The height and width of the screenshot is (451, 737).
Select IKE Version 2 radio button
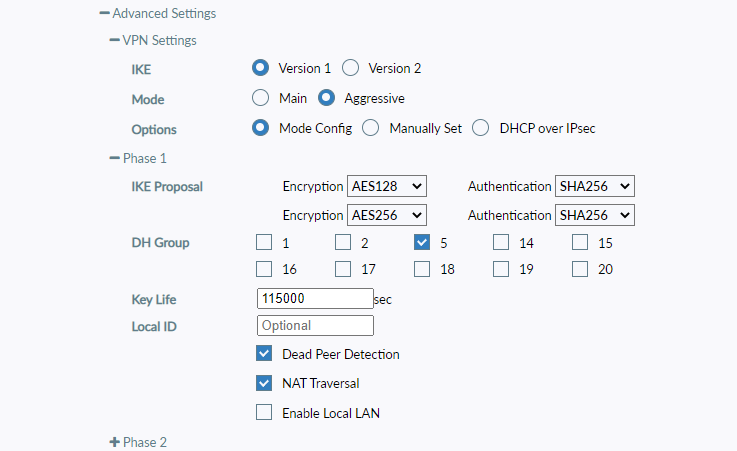pyautogui.click(x=350, y=68)
